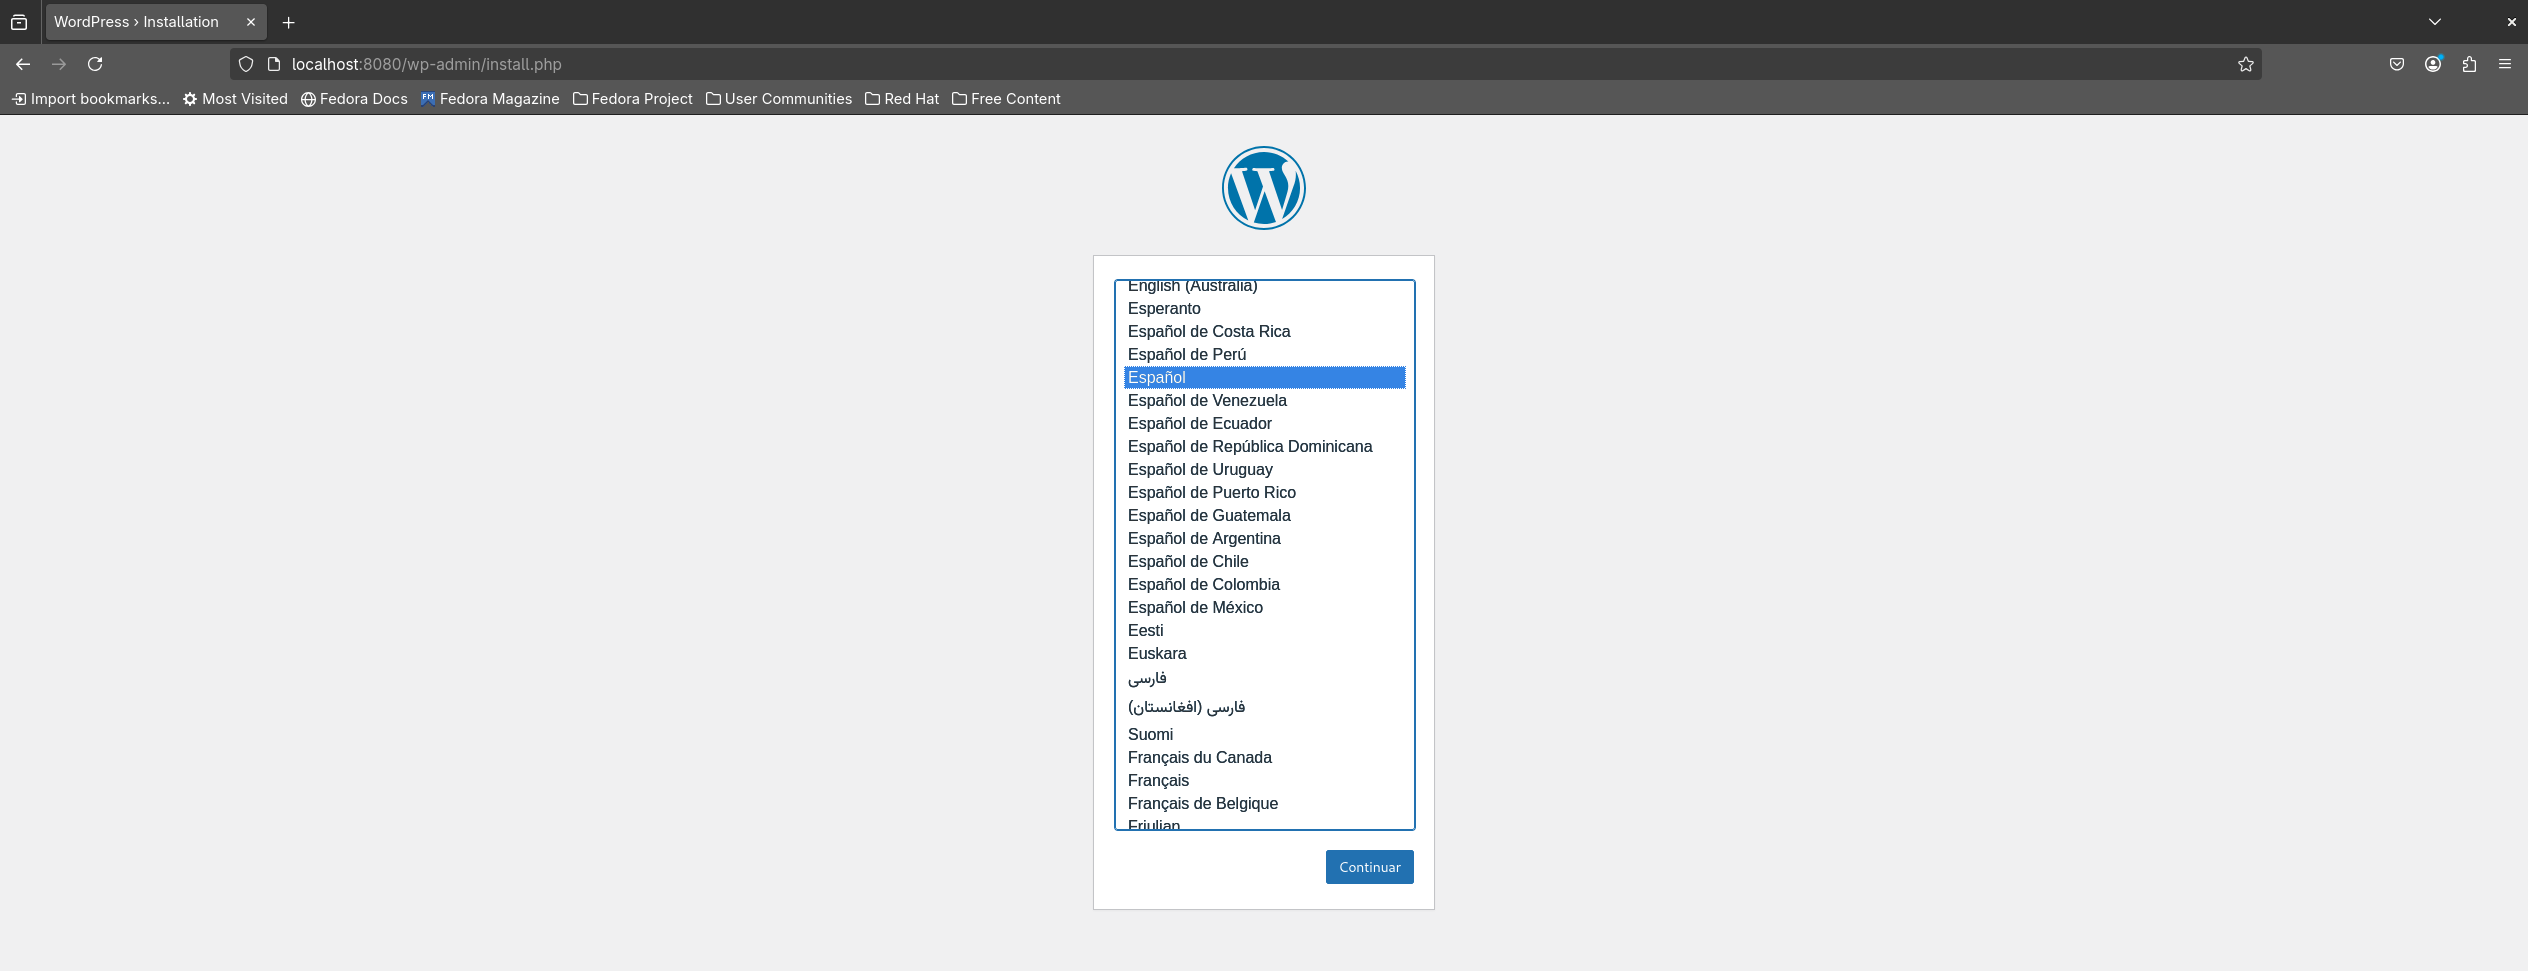Click the Continuar button
Image resolution: width=2528 pixels, height=971 pixels.
coord(1369,867)
